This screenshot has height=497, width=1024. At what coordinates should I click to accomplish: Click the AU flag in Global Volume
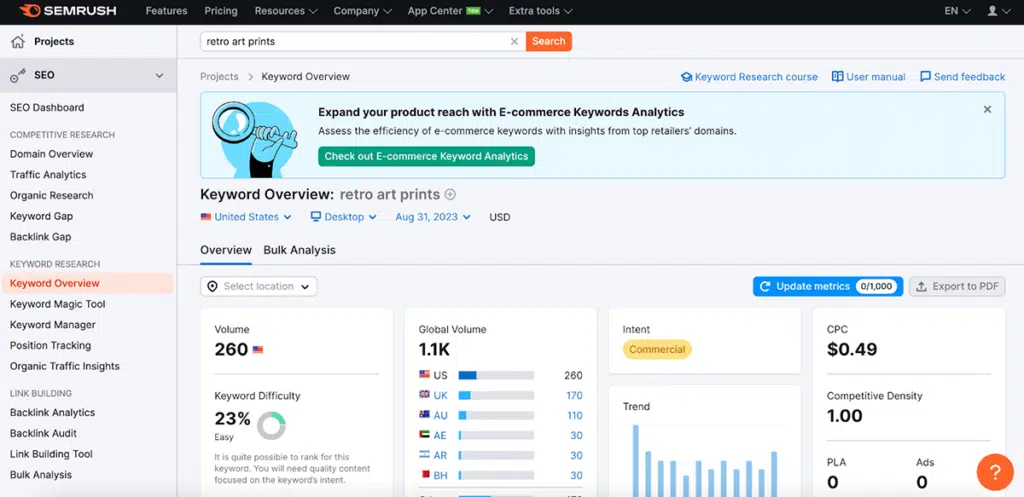(424, 415)
